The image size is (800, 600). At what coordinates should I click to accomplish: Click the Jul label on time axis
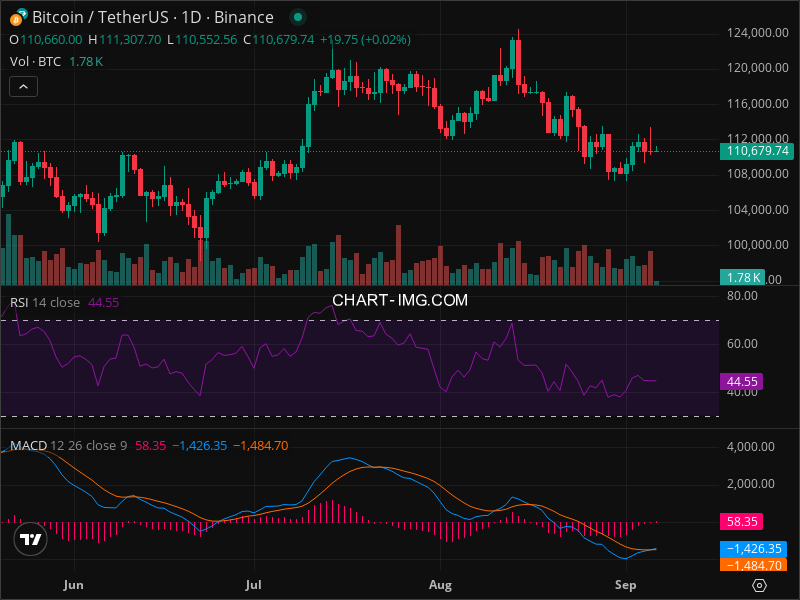pyautogui.click(x=253, y=584)
